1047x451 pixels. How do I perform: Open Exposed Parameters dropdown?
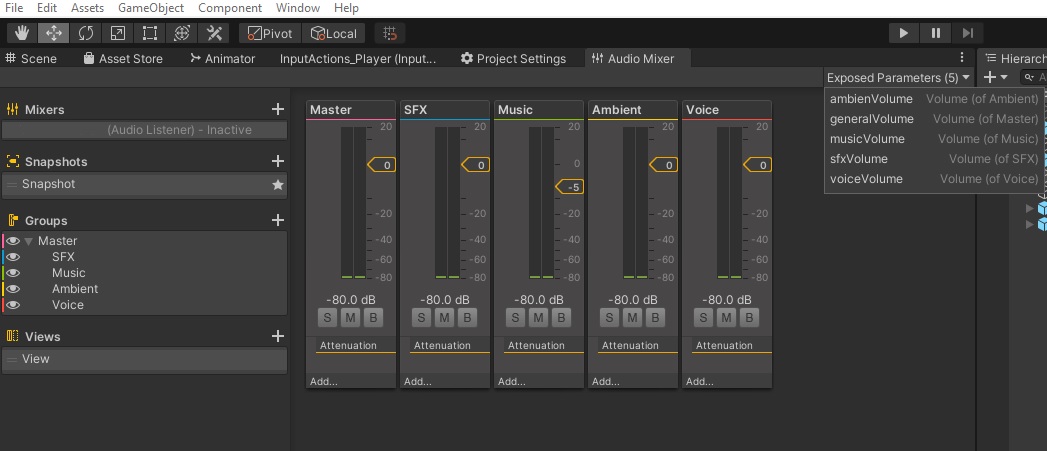pyautogui.click(x=898, y=78)
